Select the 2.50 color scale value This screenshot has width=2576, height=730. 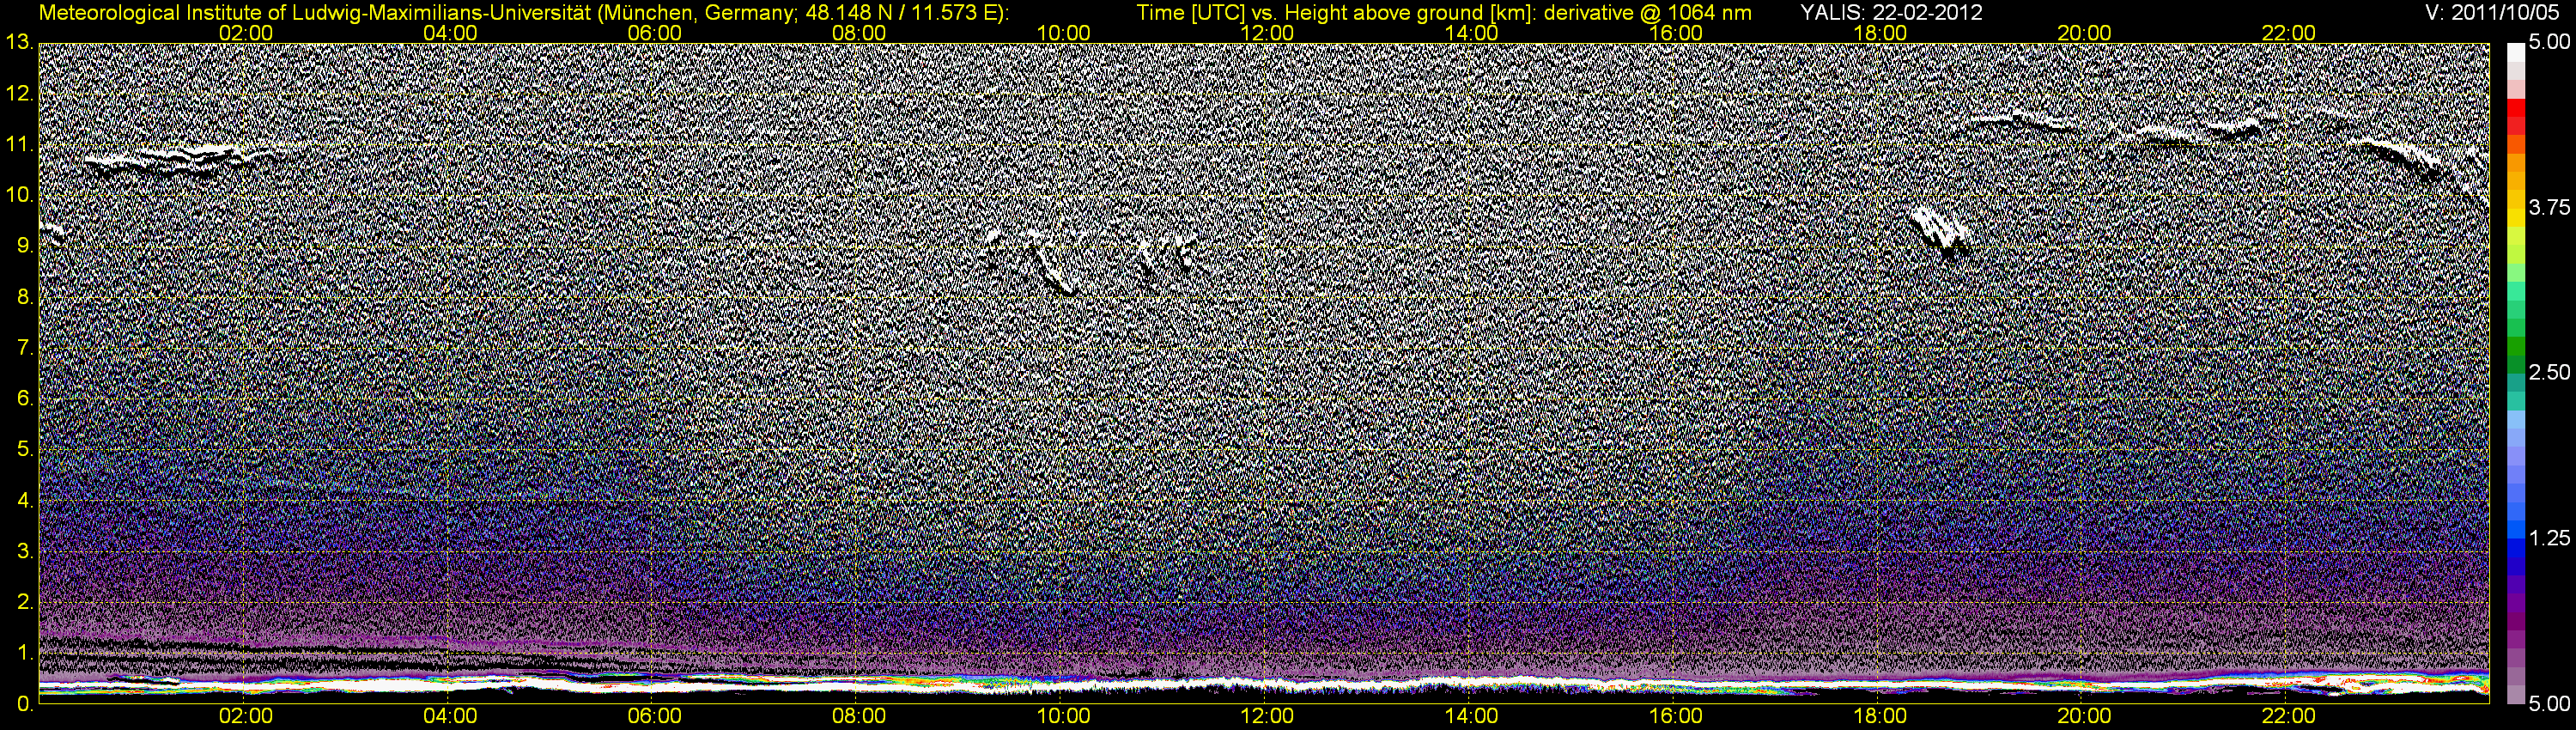[2548, 373]
